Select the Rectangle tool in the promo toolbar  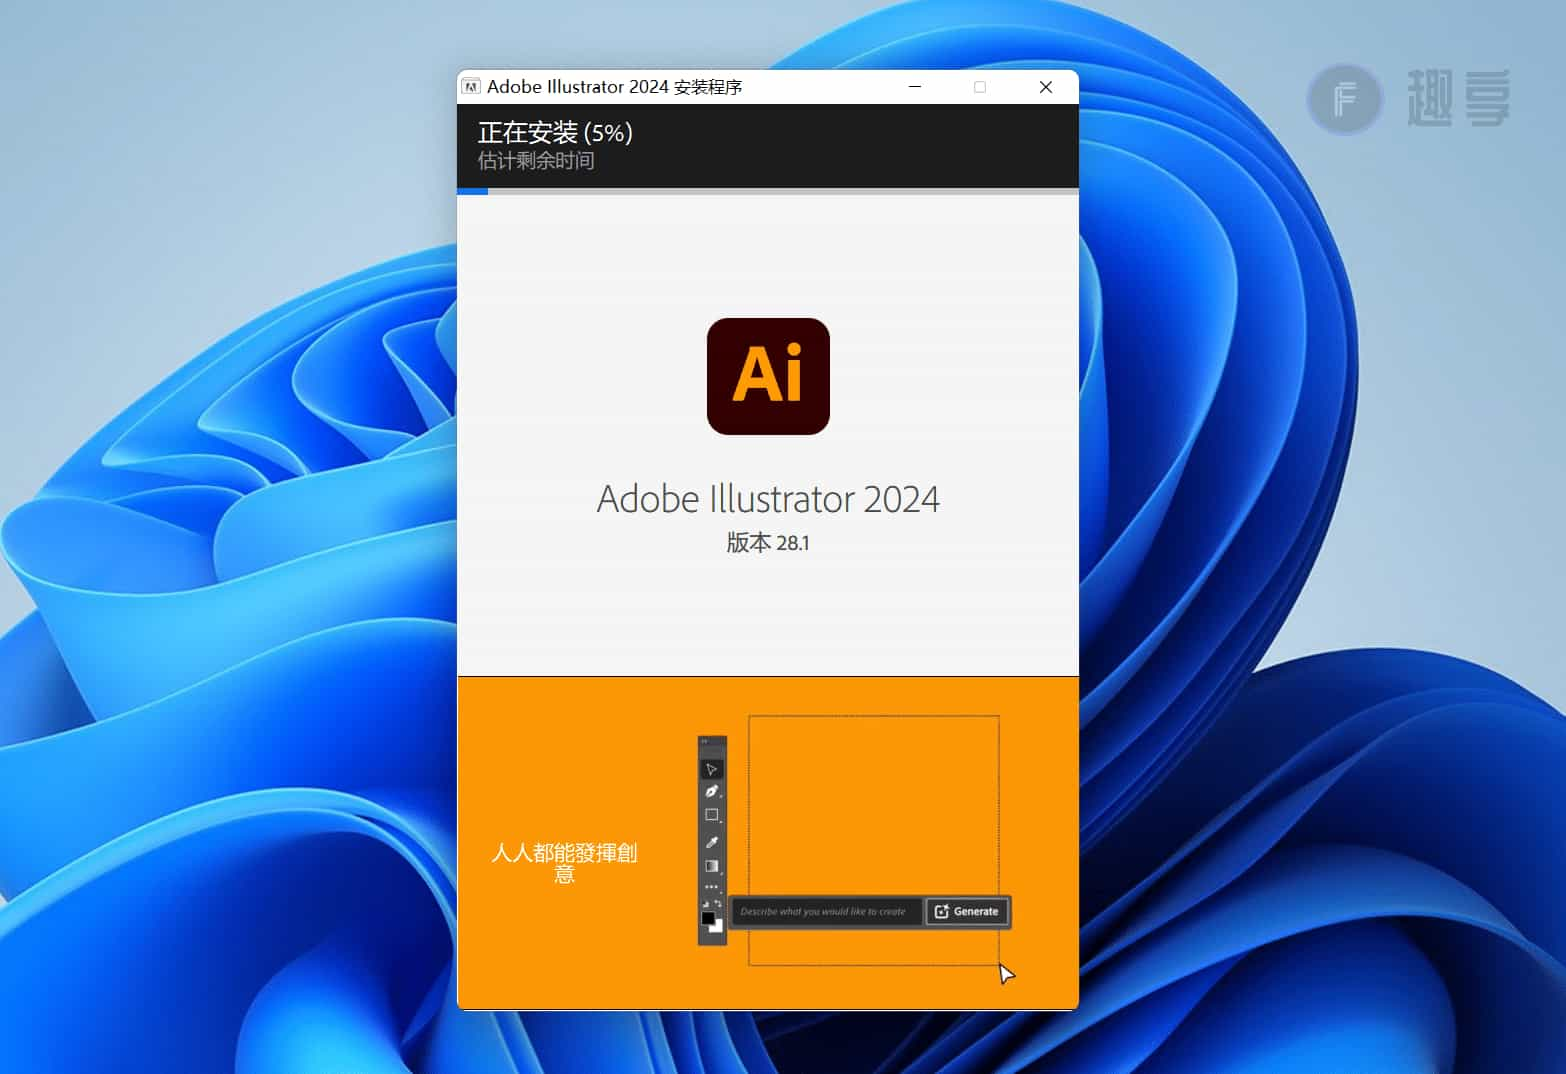pyautogui.click(x=712, y=816)
